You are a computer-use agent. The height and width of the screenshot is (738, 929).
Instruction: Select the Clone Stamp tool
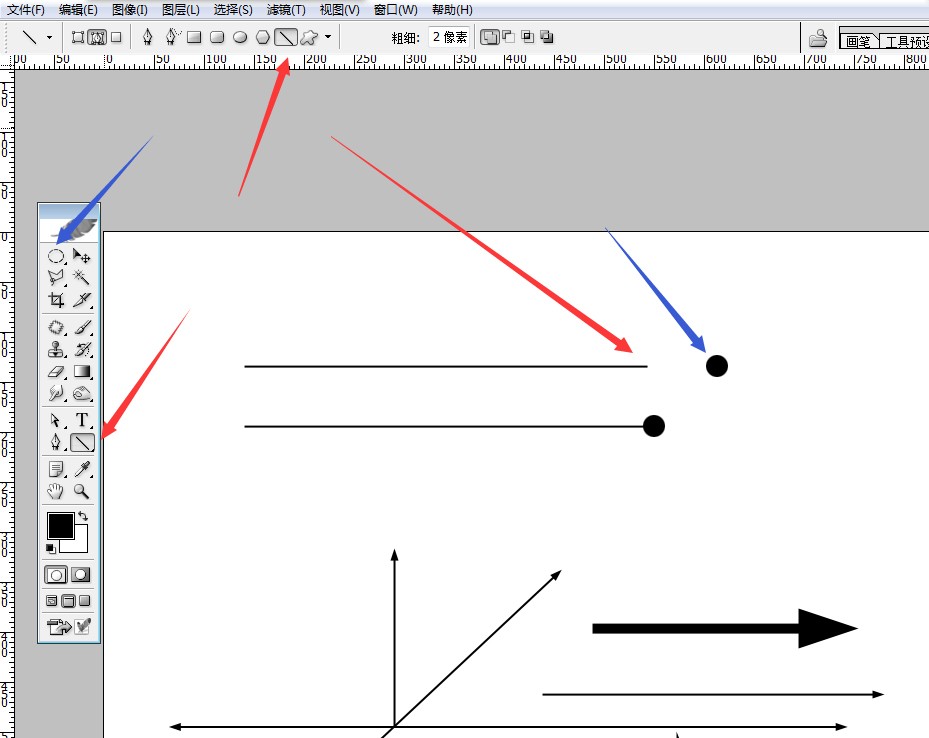point(56,349)
